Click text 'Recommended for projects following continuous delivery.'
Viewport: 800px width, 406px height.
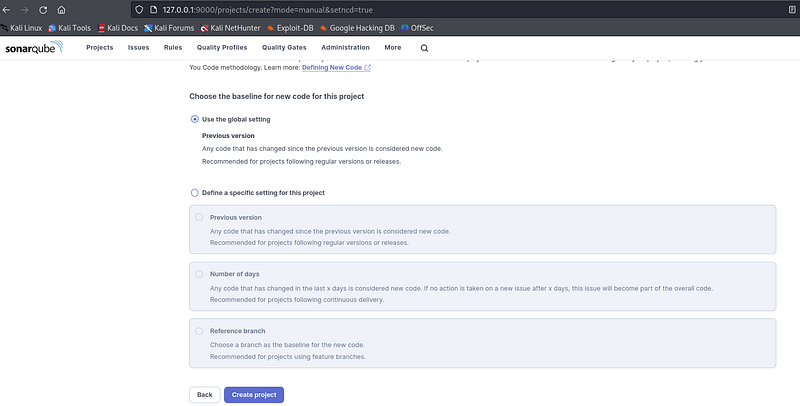[297, 300]
